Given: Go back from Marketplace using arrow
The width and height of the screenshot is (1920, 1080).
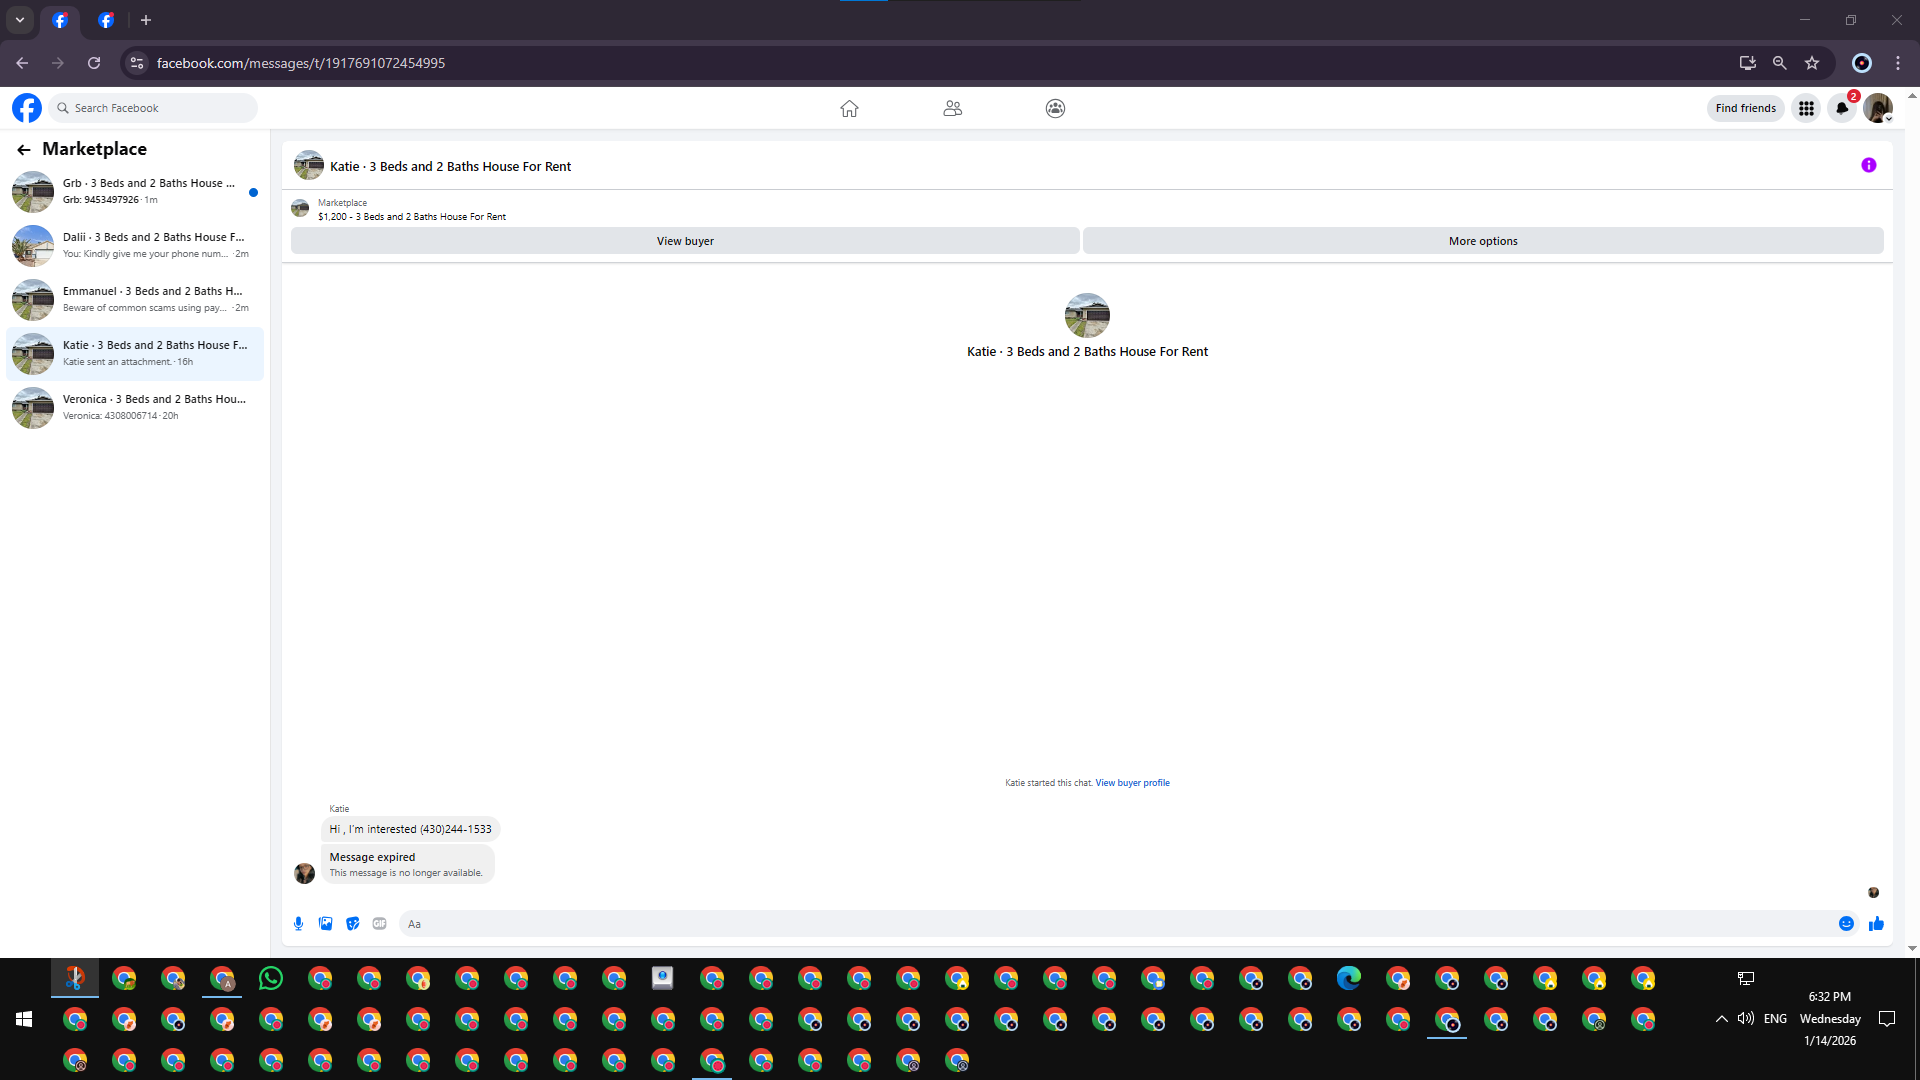Looking at the screenshot, I should coord(24,150).
